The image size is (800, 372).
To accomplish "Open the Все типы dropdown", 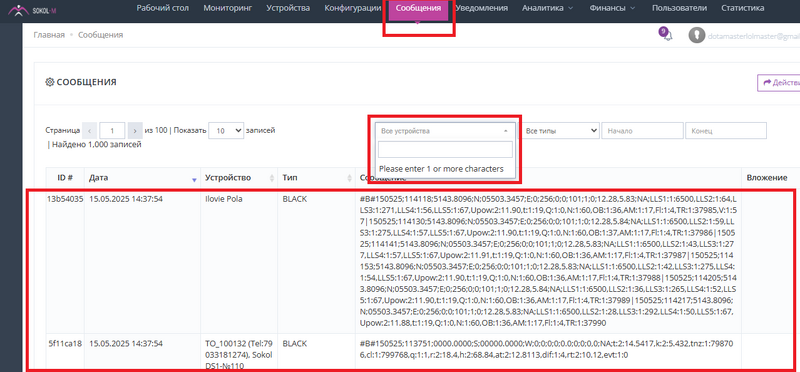I will [x=560, y=131].
